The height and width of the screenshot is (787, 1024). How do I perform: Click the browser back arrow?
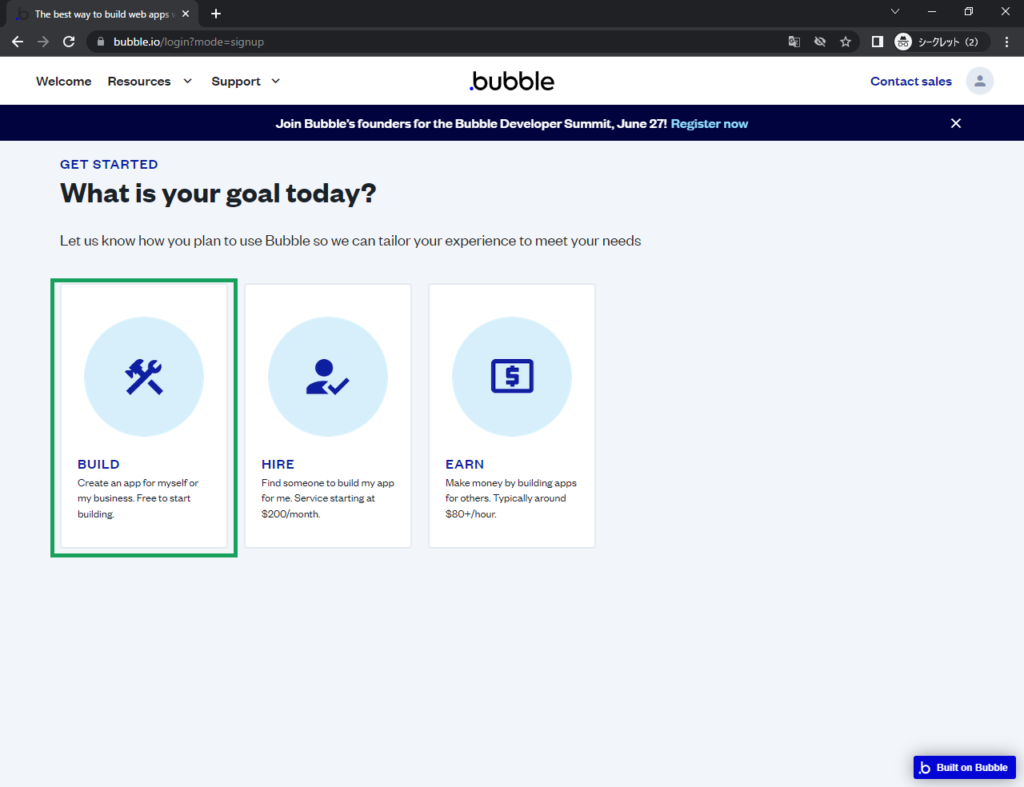click(17, 42)
